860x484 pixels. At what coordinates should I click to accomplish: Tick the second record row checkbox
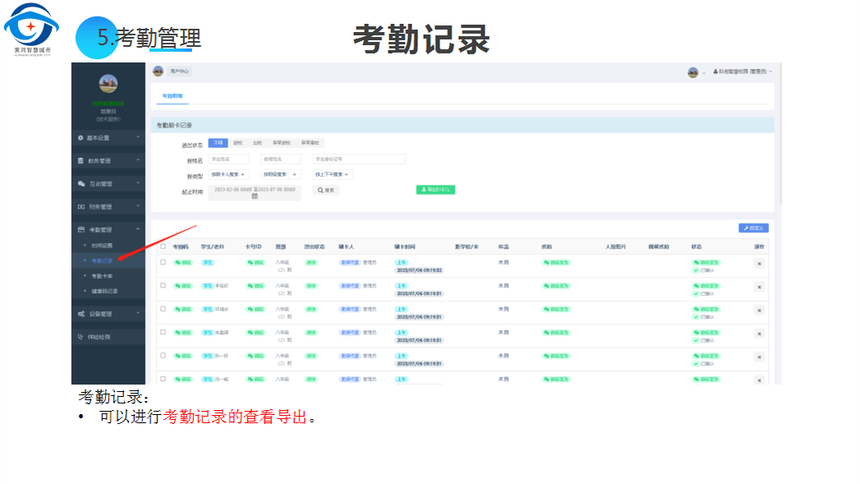tap(163, 286)
